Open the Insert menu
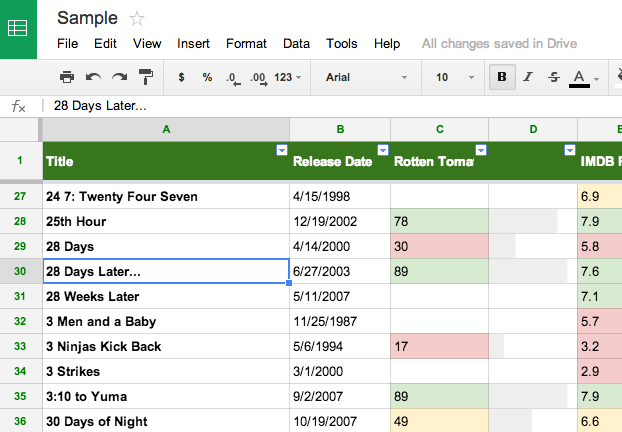This screenshot has width=622, height=432. [193, 44]
